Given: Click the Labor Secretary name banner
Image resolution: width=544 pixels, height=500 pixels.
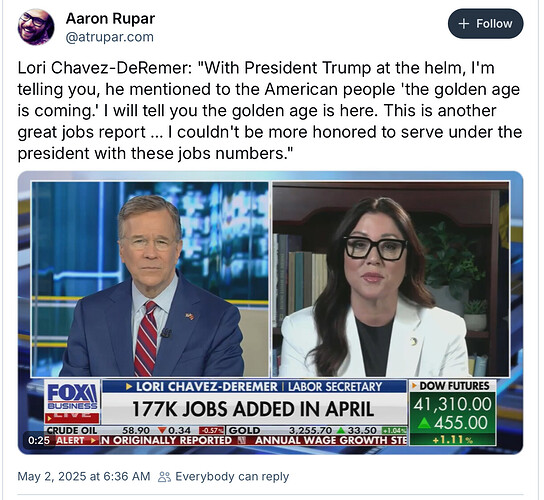Looking at the screenshot, I should pyautogui.click(x=255, y=387).
